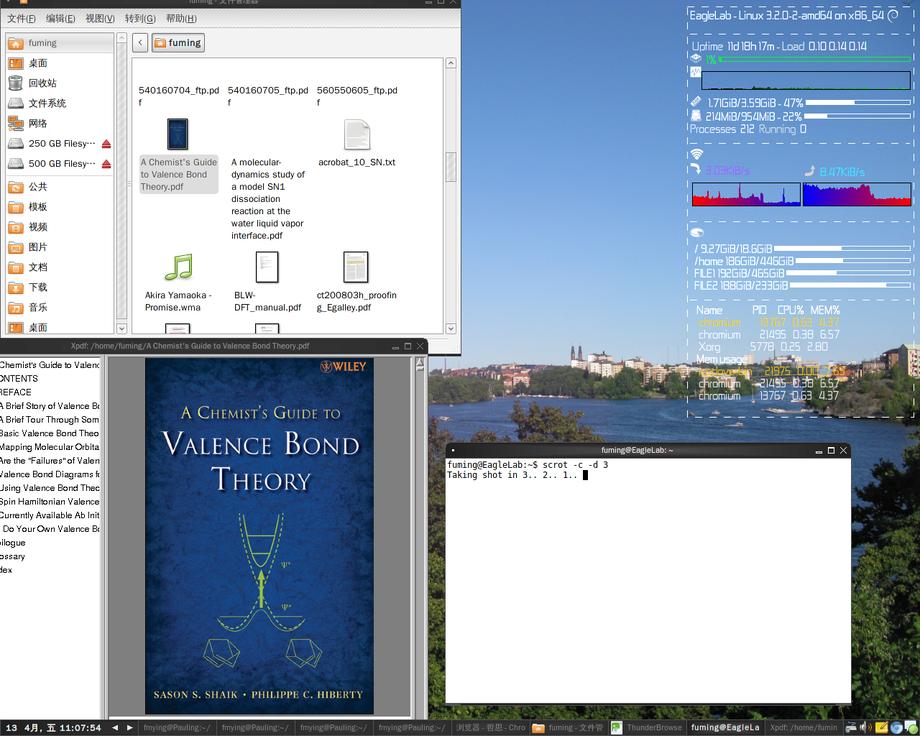920x736 pixels.
Task: Click the file pane scrollbar thumb
Action: [x=451, y=167]
